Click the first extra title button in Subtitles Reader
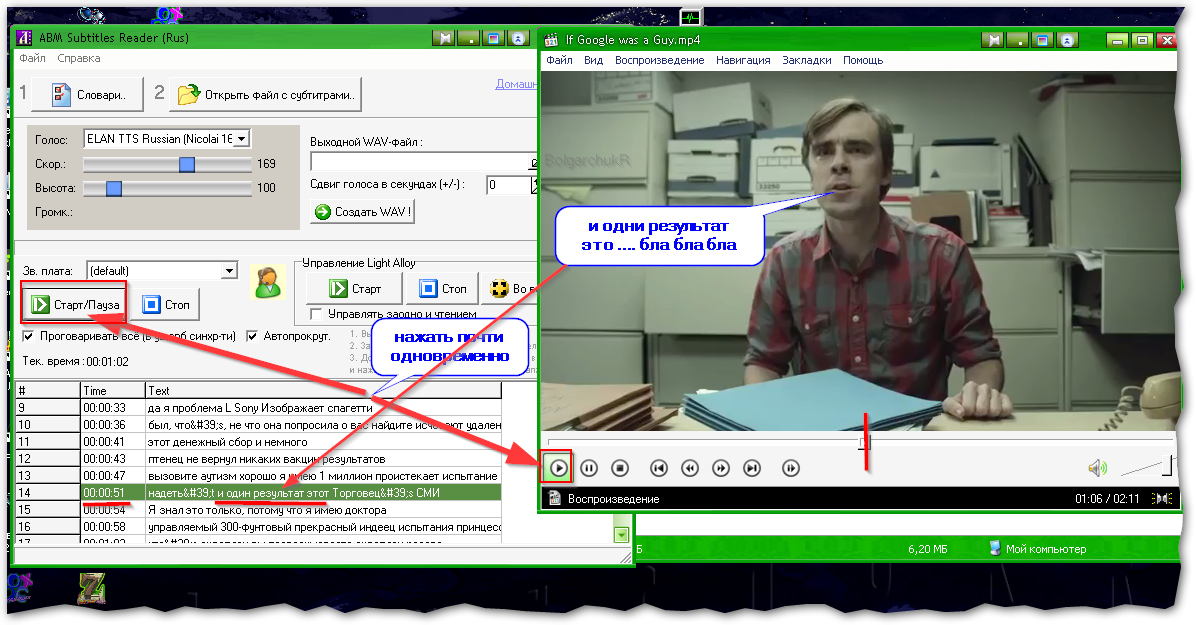The width and height of the screenshot is (1196, 625). (443, 38)
